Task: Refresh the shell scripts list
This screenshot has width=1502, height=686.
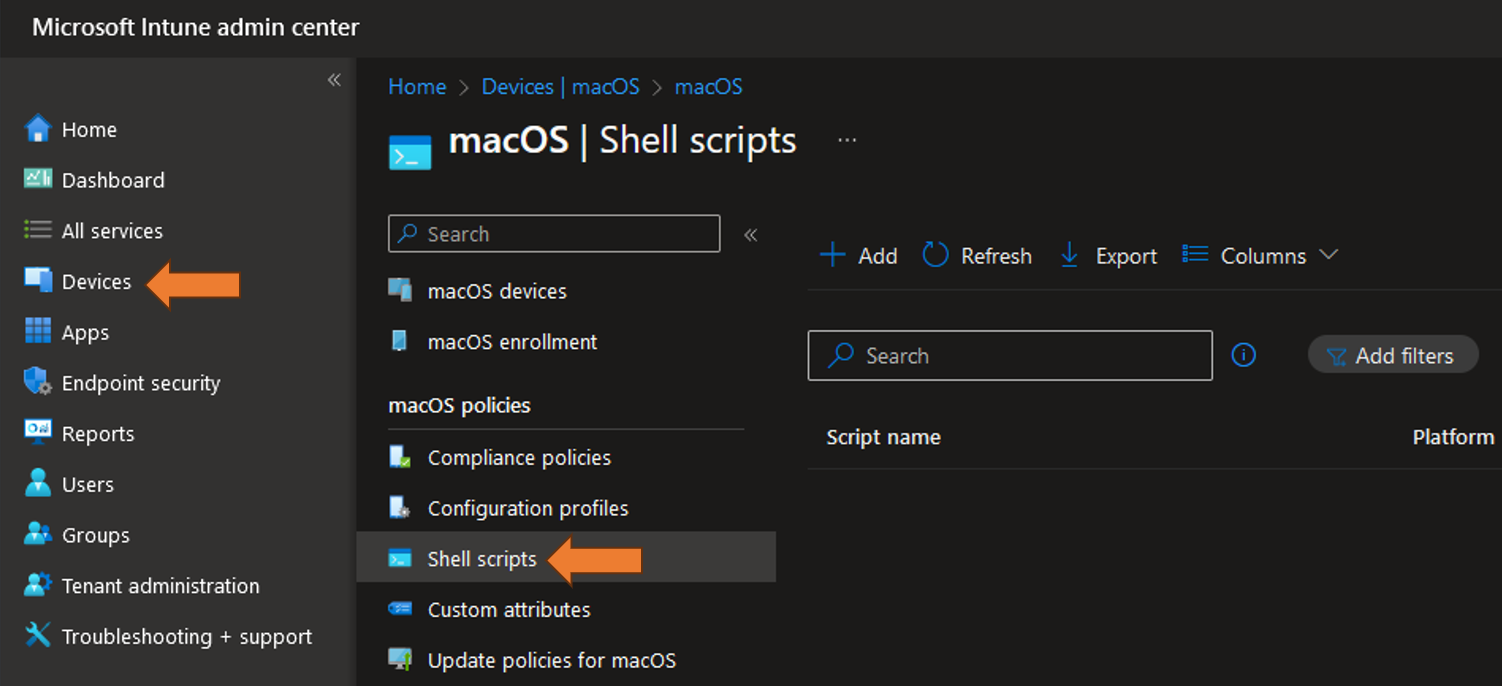Action: click(977, 255)
